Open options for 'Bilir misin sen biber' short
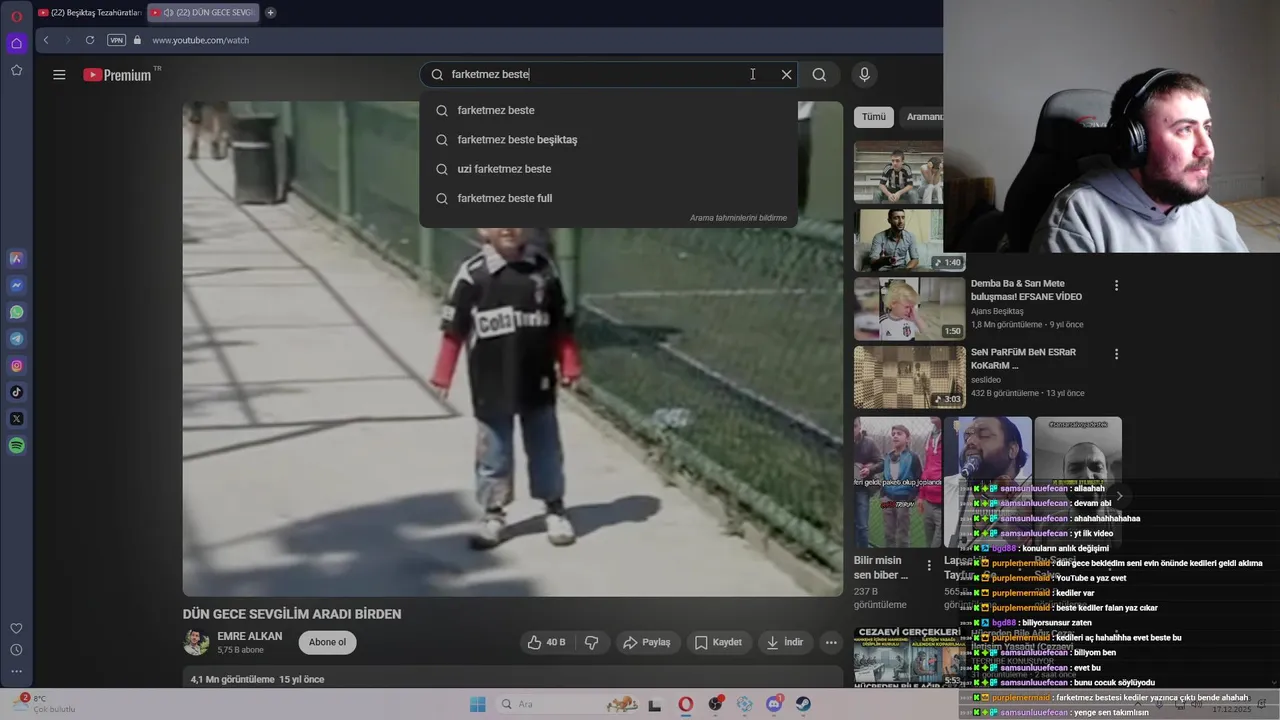This screenshot has width=1280, height=720. tap(929, 566)
